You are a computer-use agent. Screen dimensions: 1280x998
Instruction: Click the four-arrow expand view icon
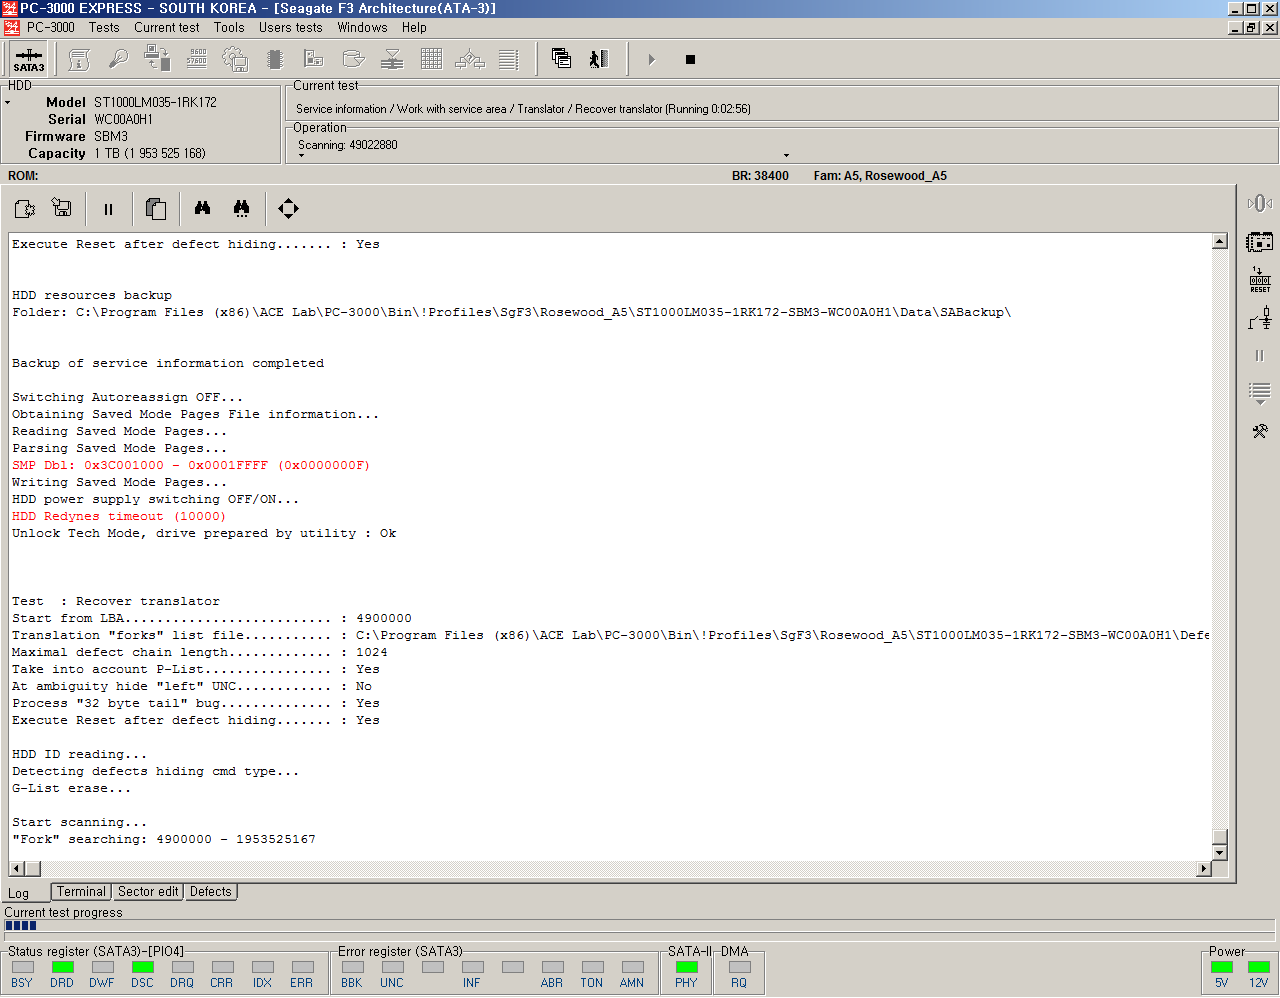pyautogui.click(x=288, y=208)
